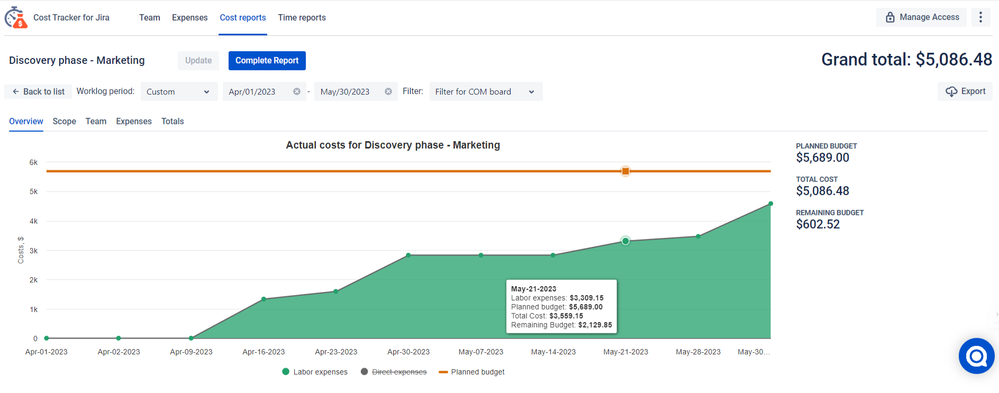Click the May-28-2023 data point

(x=698, y=236)
